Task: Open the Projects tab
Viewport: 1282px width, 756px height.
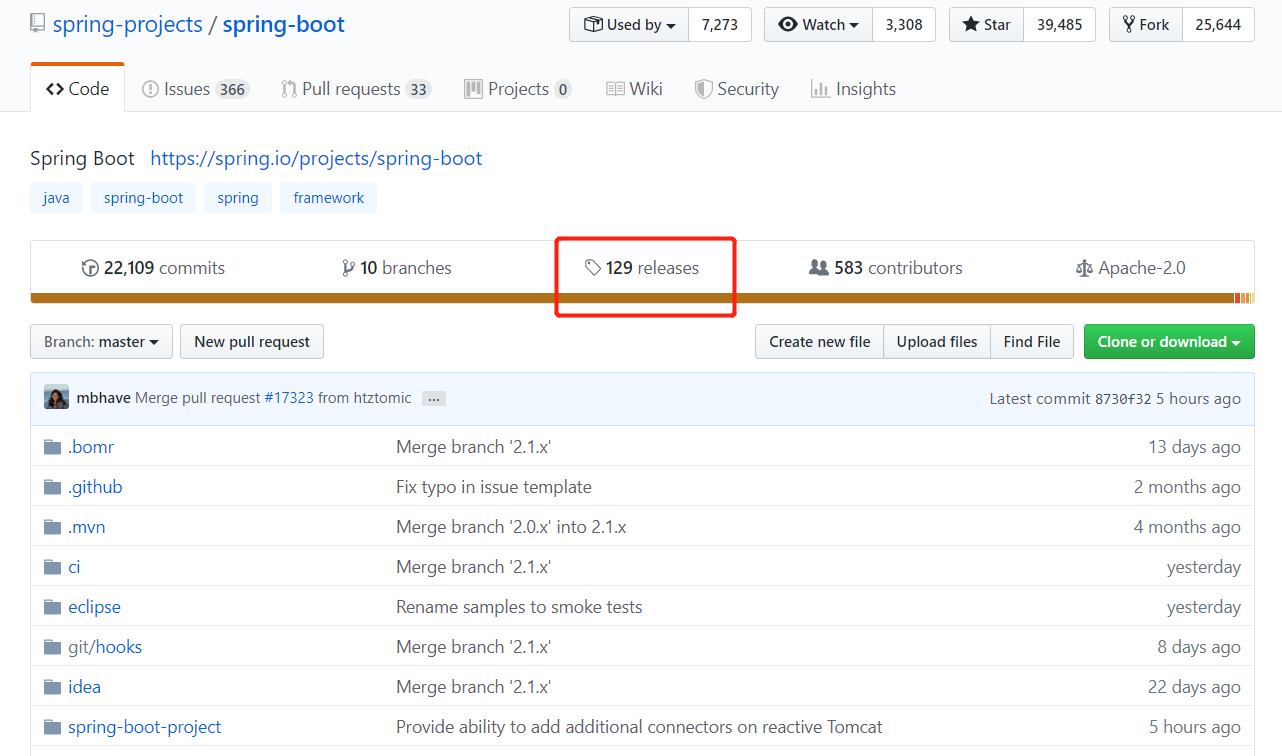Action: coord(518,89)
